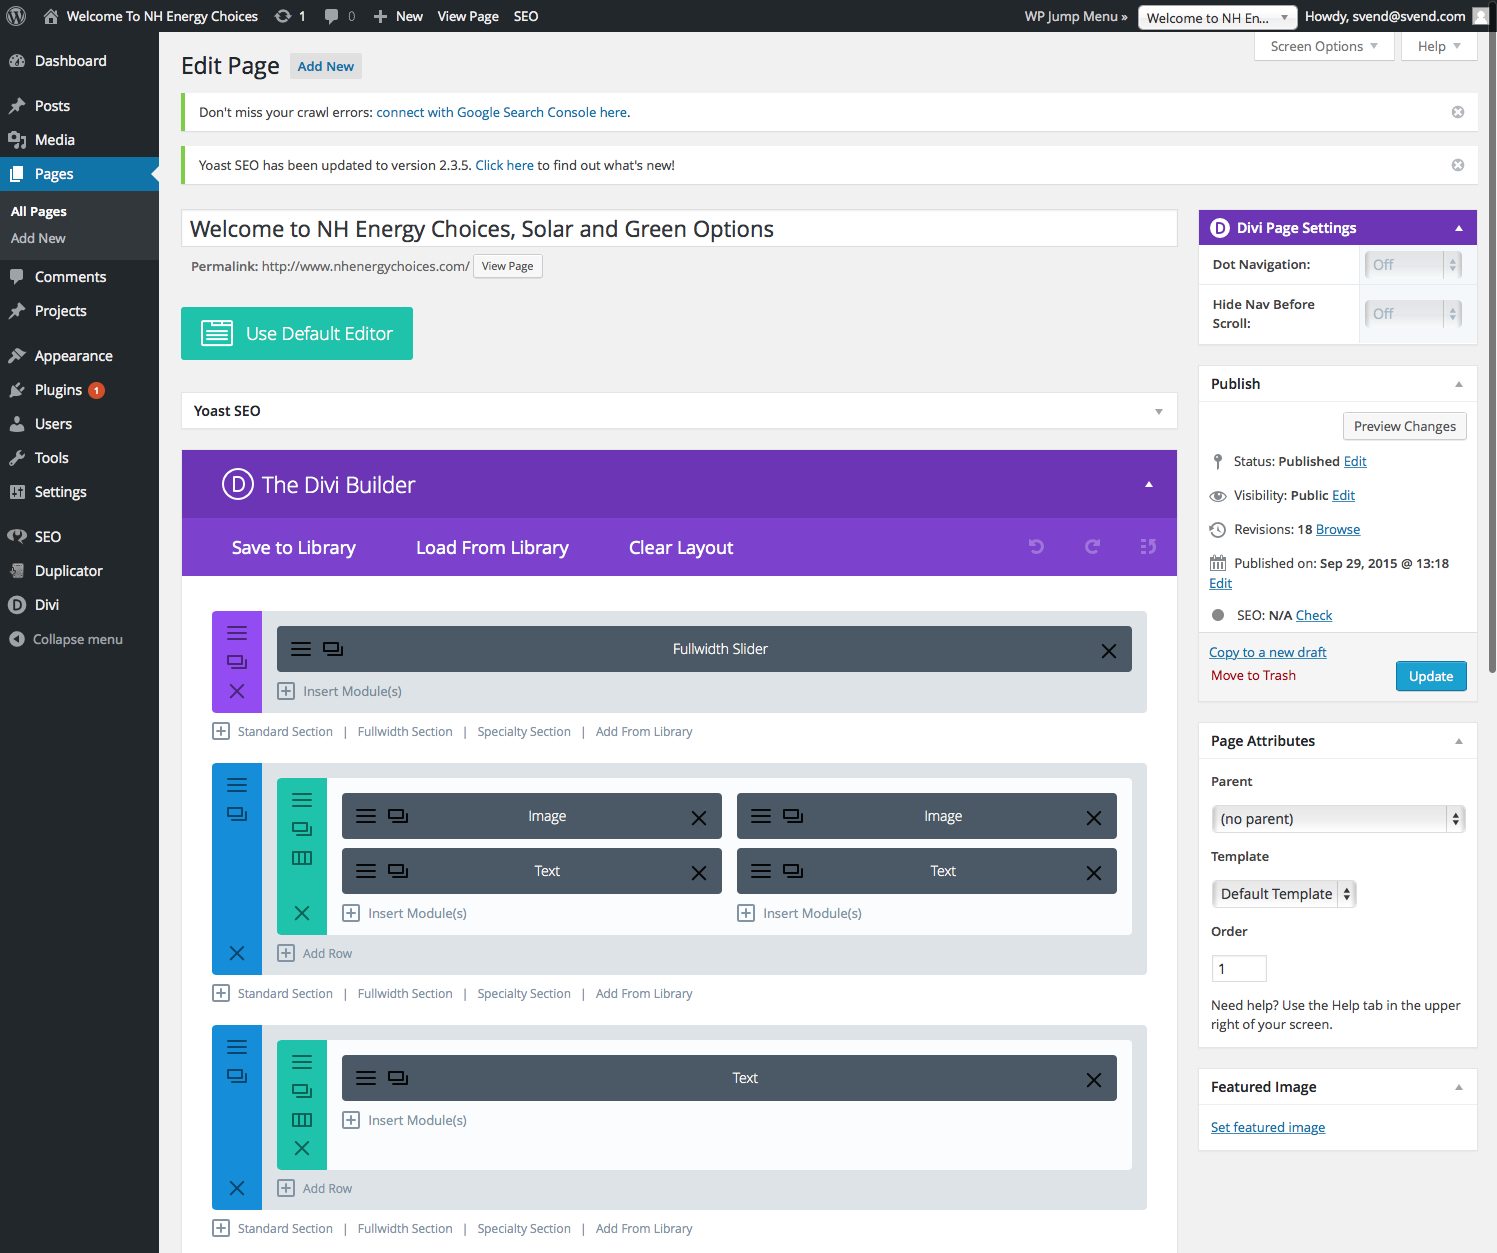
Task: Delete the purple fullwidth section
Action: [237, 691]
